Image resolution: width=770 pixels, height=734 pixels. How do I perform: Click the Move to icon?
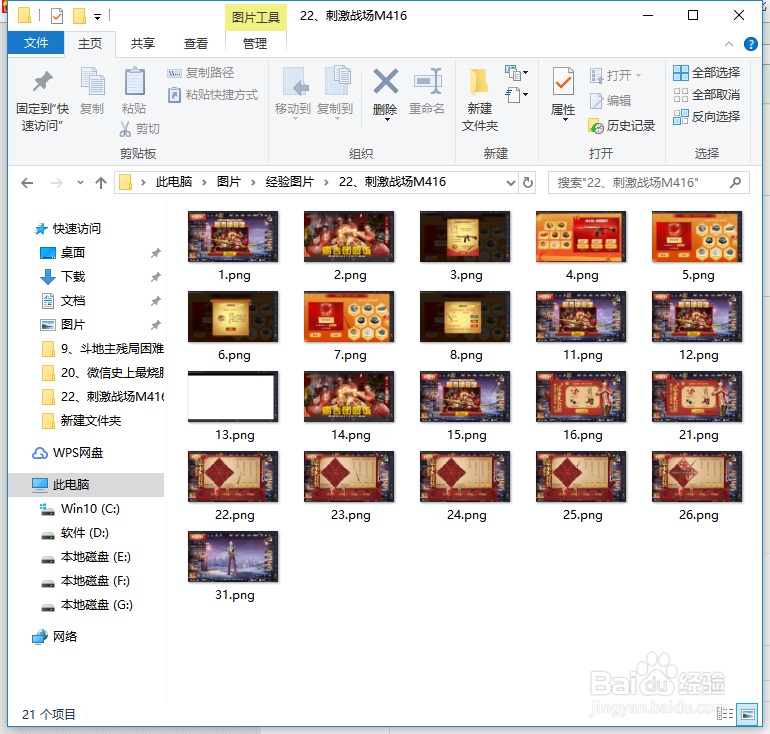click(x=295, y=81)
